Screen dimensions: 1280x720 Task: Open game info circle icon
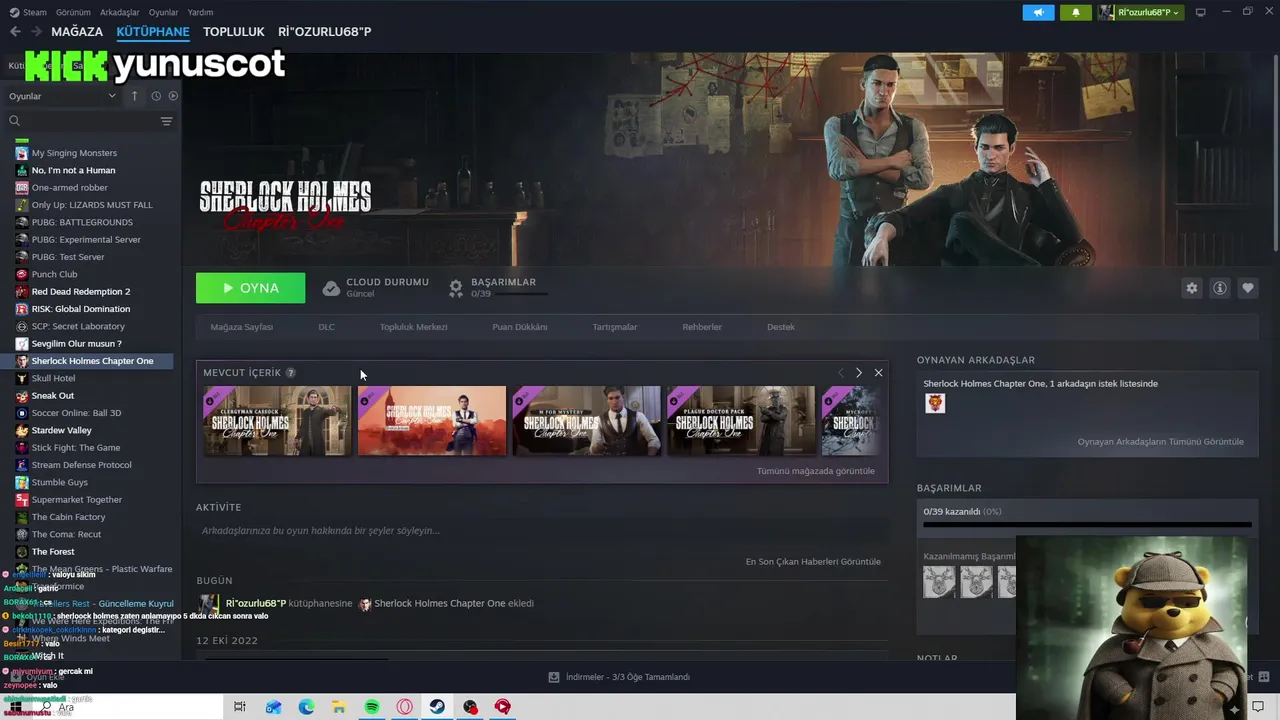tap(1219, 288)
